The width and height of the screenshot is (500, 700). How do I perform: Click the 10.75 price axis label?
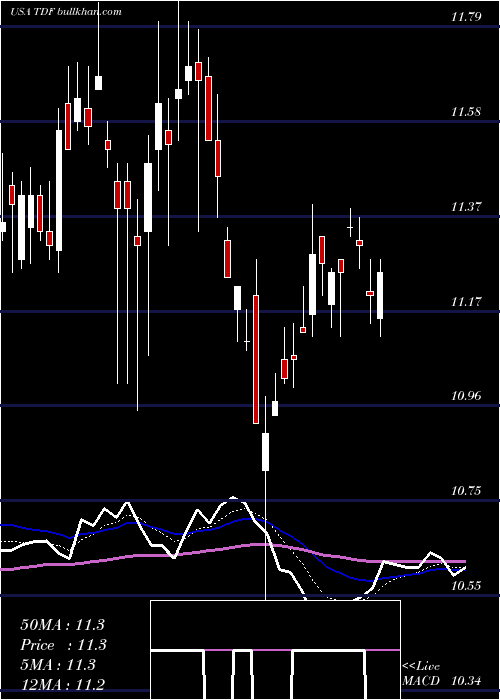coord(466,491)
